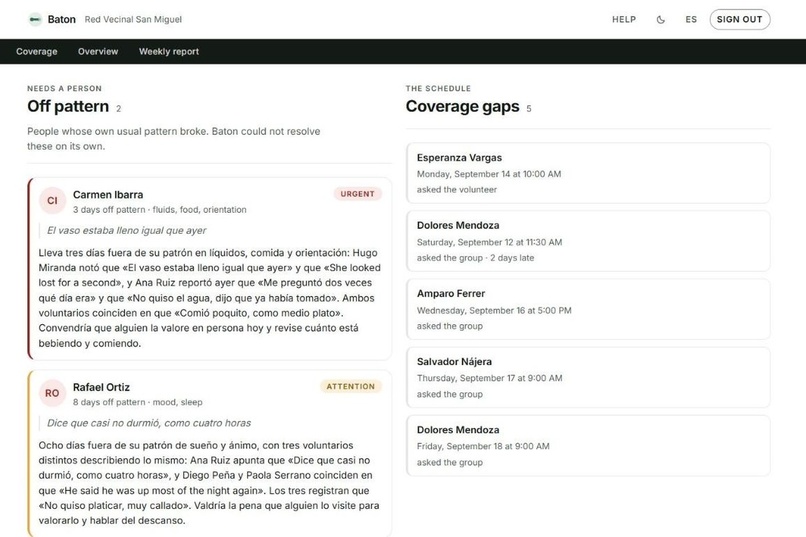This screenshot has width=806, height=537.
Task: Click the URGENT badge on Carmen Ibarra
Action: pos(357,194)
